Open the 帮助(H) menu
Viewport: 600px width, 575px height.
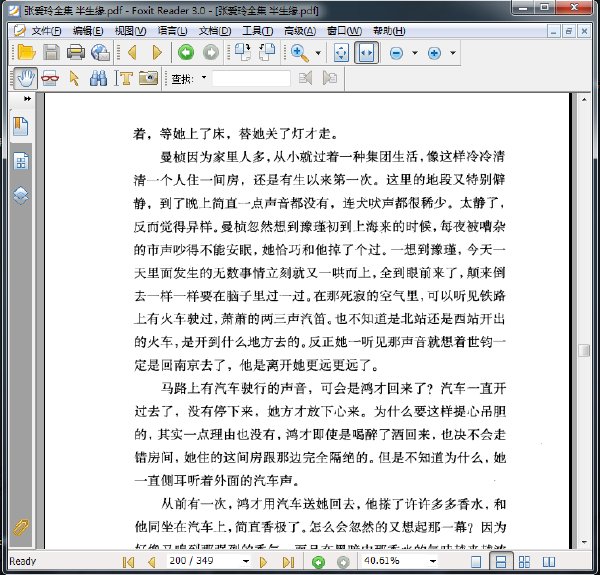click(x=389, y=31)
